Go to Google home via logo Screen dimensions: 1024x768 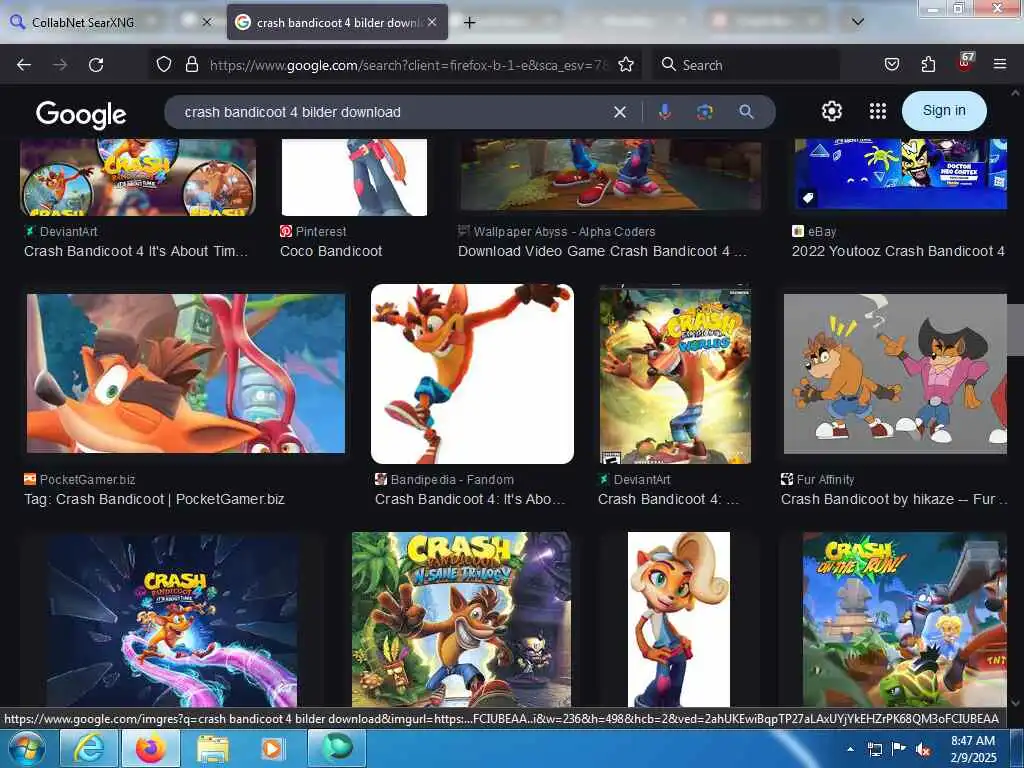81,114
